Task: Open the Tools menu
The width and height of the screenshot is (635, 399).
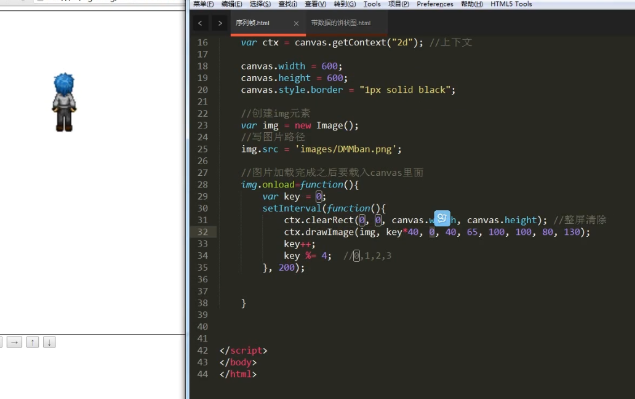Action: [372, 4]
